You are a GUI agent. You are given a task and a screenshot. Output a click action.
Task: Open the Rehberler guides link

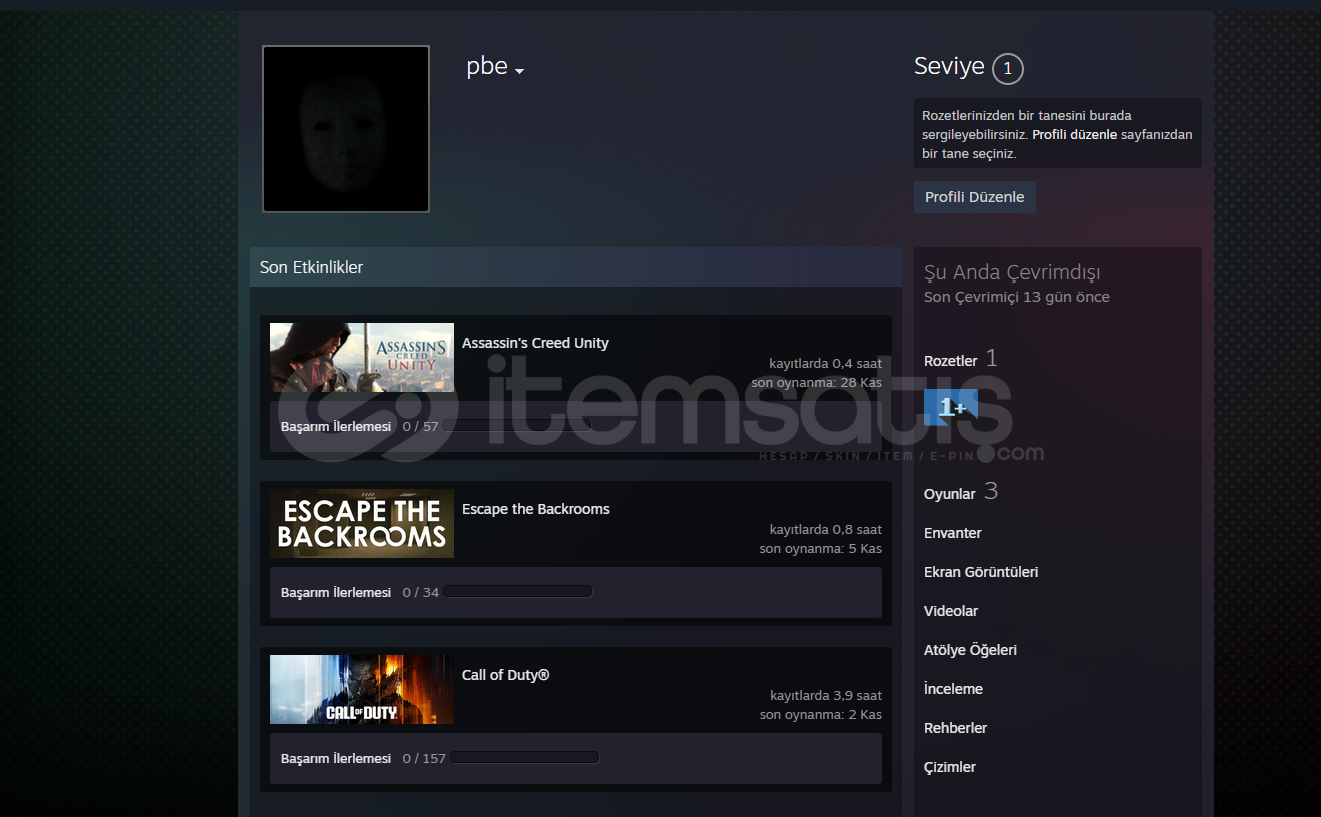pos(955,728)
